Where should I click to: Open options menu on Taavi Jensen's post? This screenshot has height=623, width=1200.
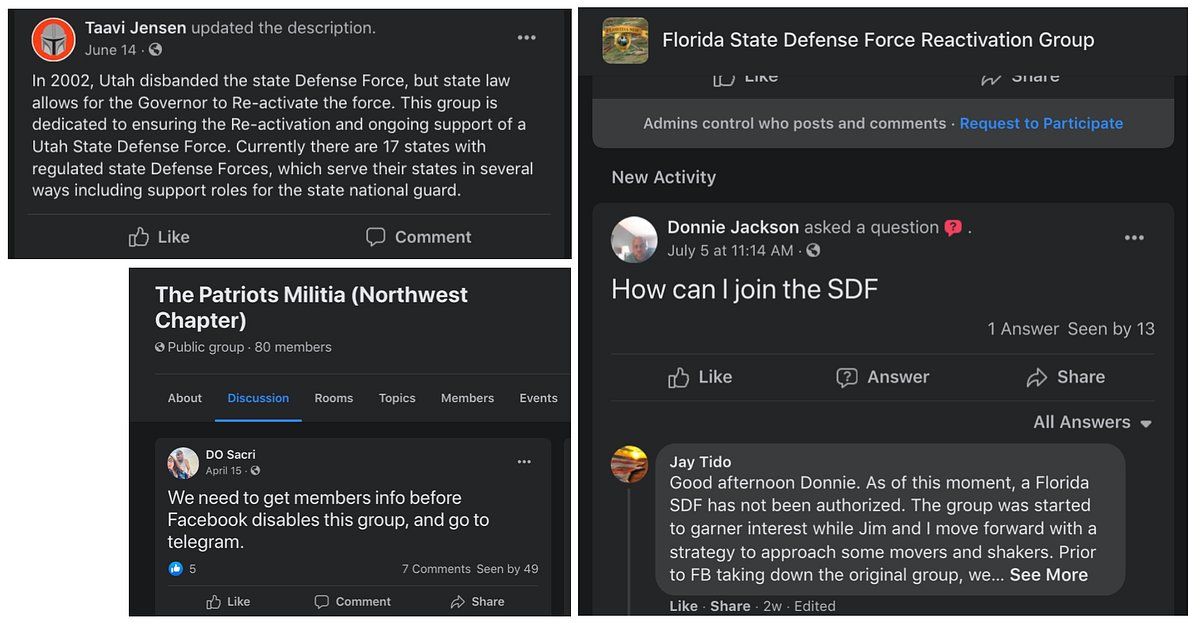527,38
